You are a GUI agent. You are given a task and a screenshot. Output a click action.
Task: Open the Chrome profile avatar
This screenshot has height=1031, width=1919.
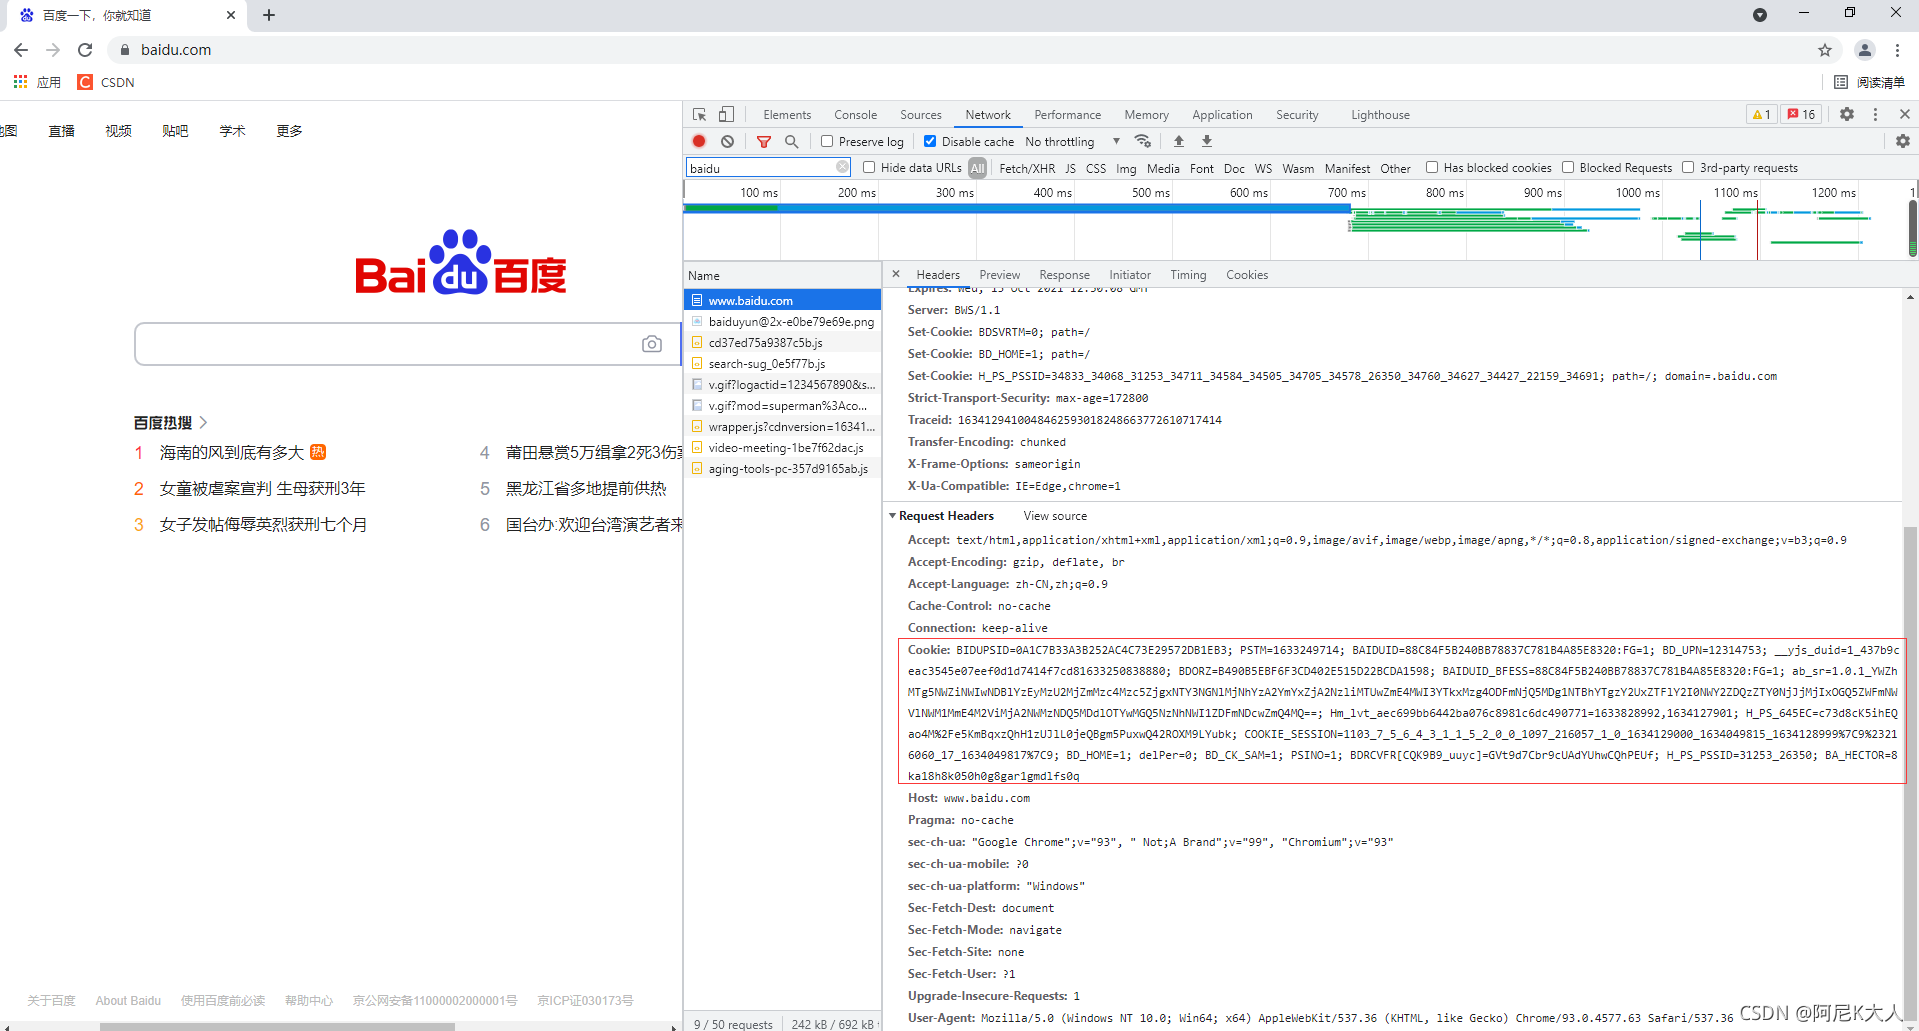(x=1865, y=50)
